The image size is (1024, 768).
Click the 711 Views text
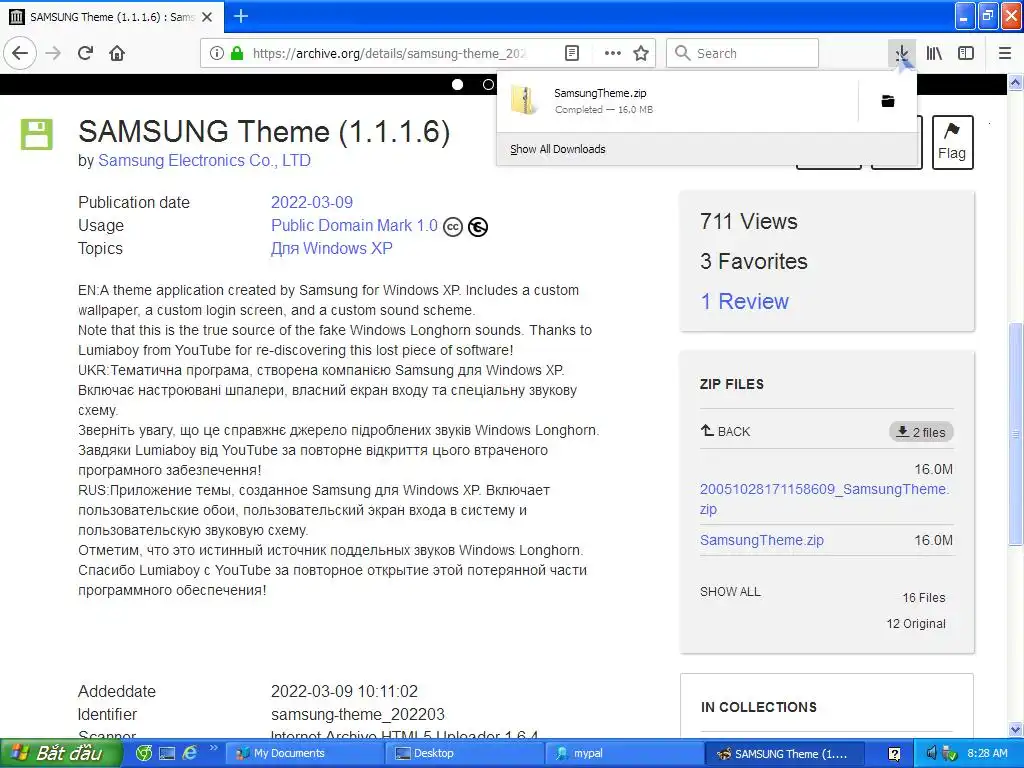[x=748, y=221]
